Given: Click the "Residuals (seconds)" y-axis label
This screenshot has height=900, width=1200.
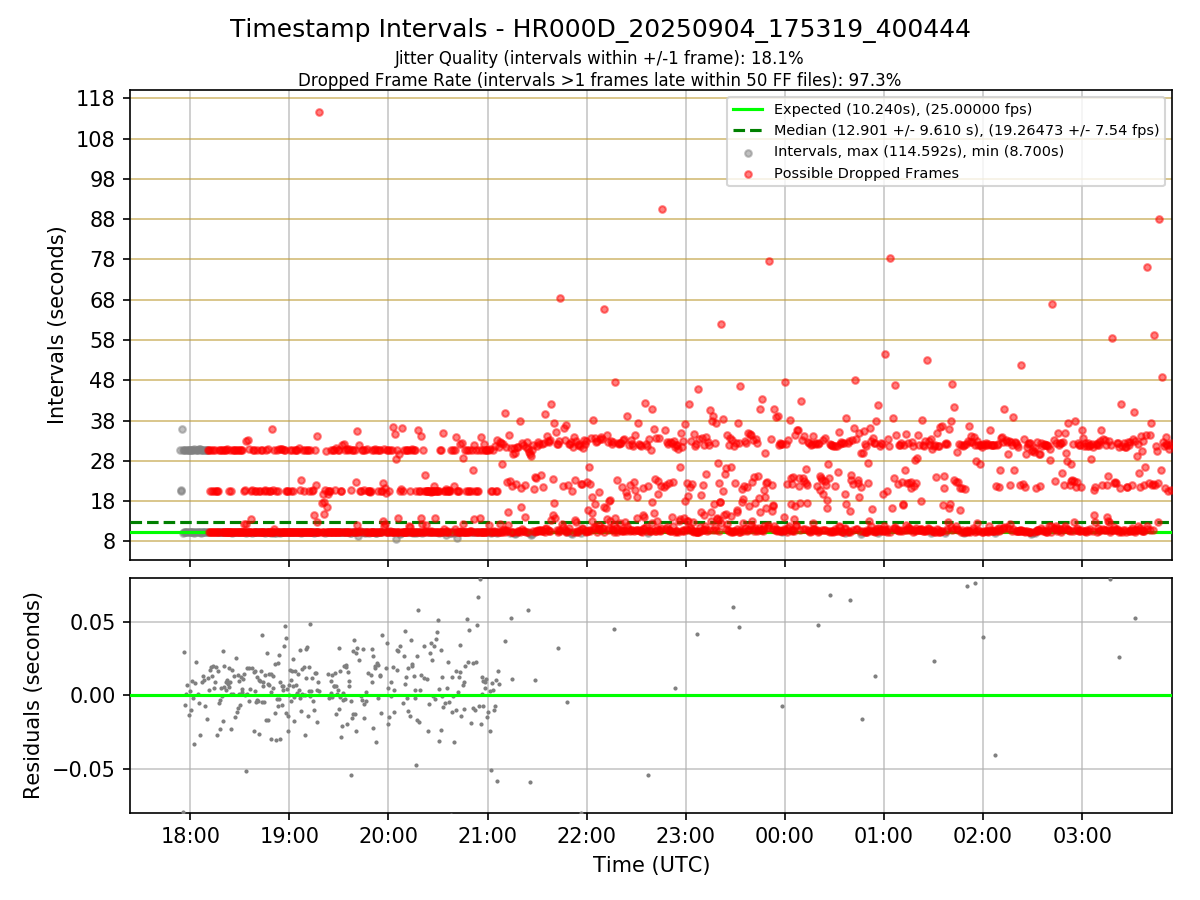Looking at the screenshot, I should 33,696.
